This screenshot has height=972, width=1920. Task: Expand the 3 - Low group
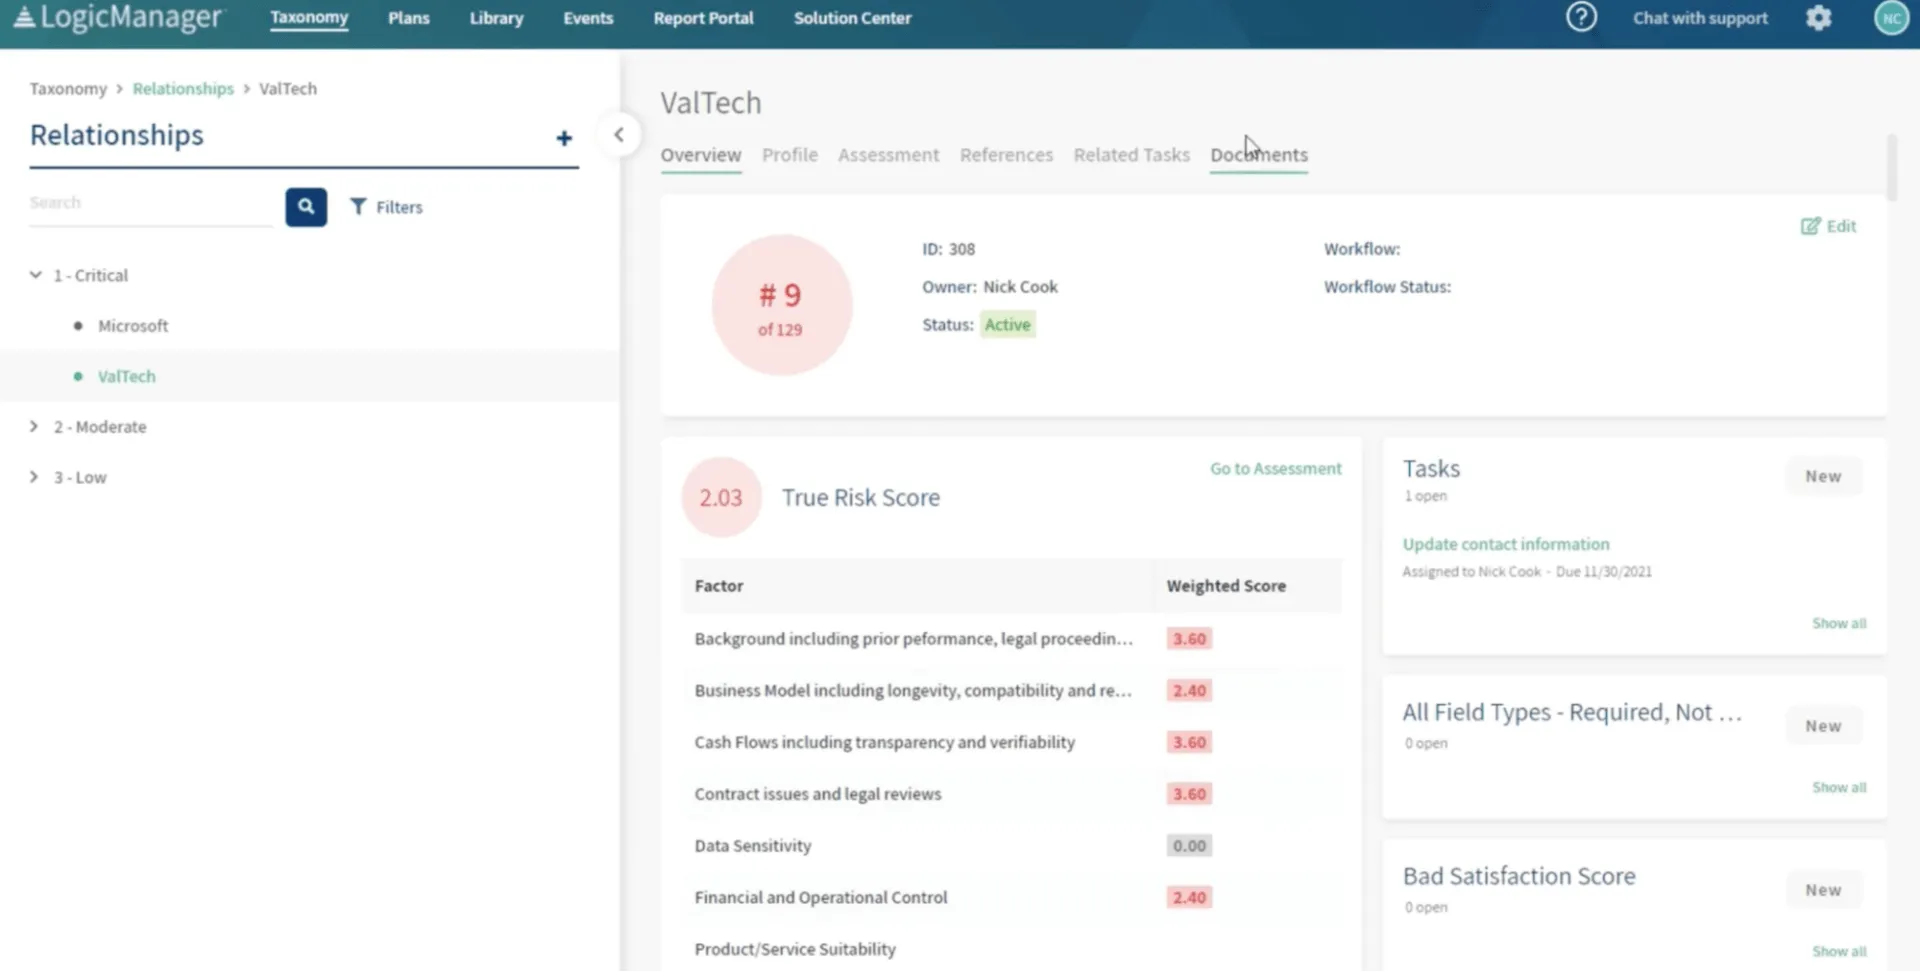34,477
